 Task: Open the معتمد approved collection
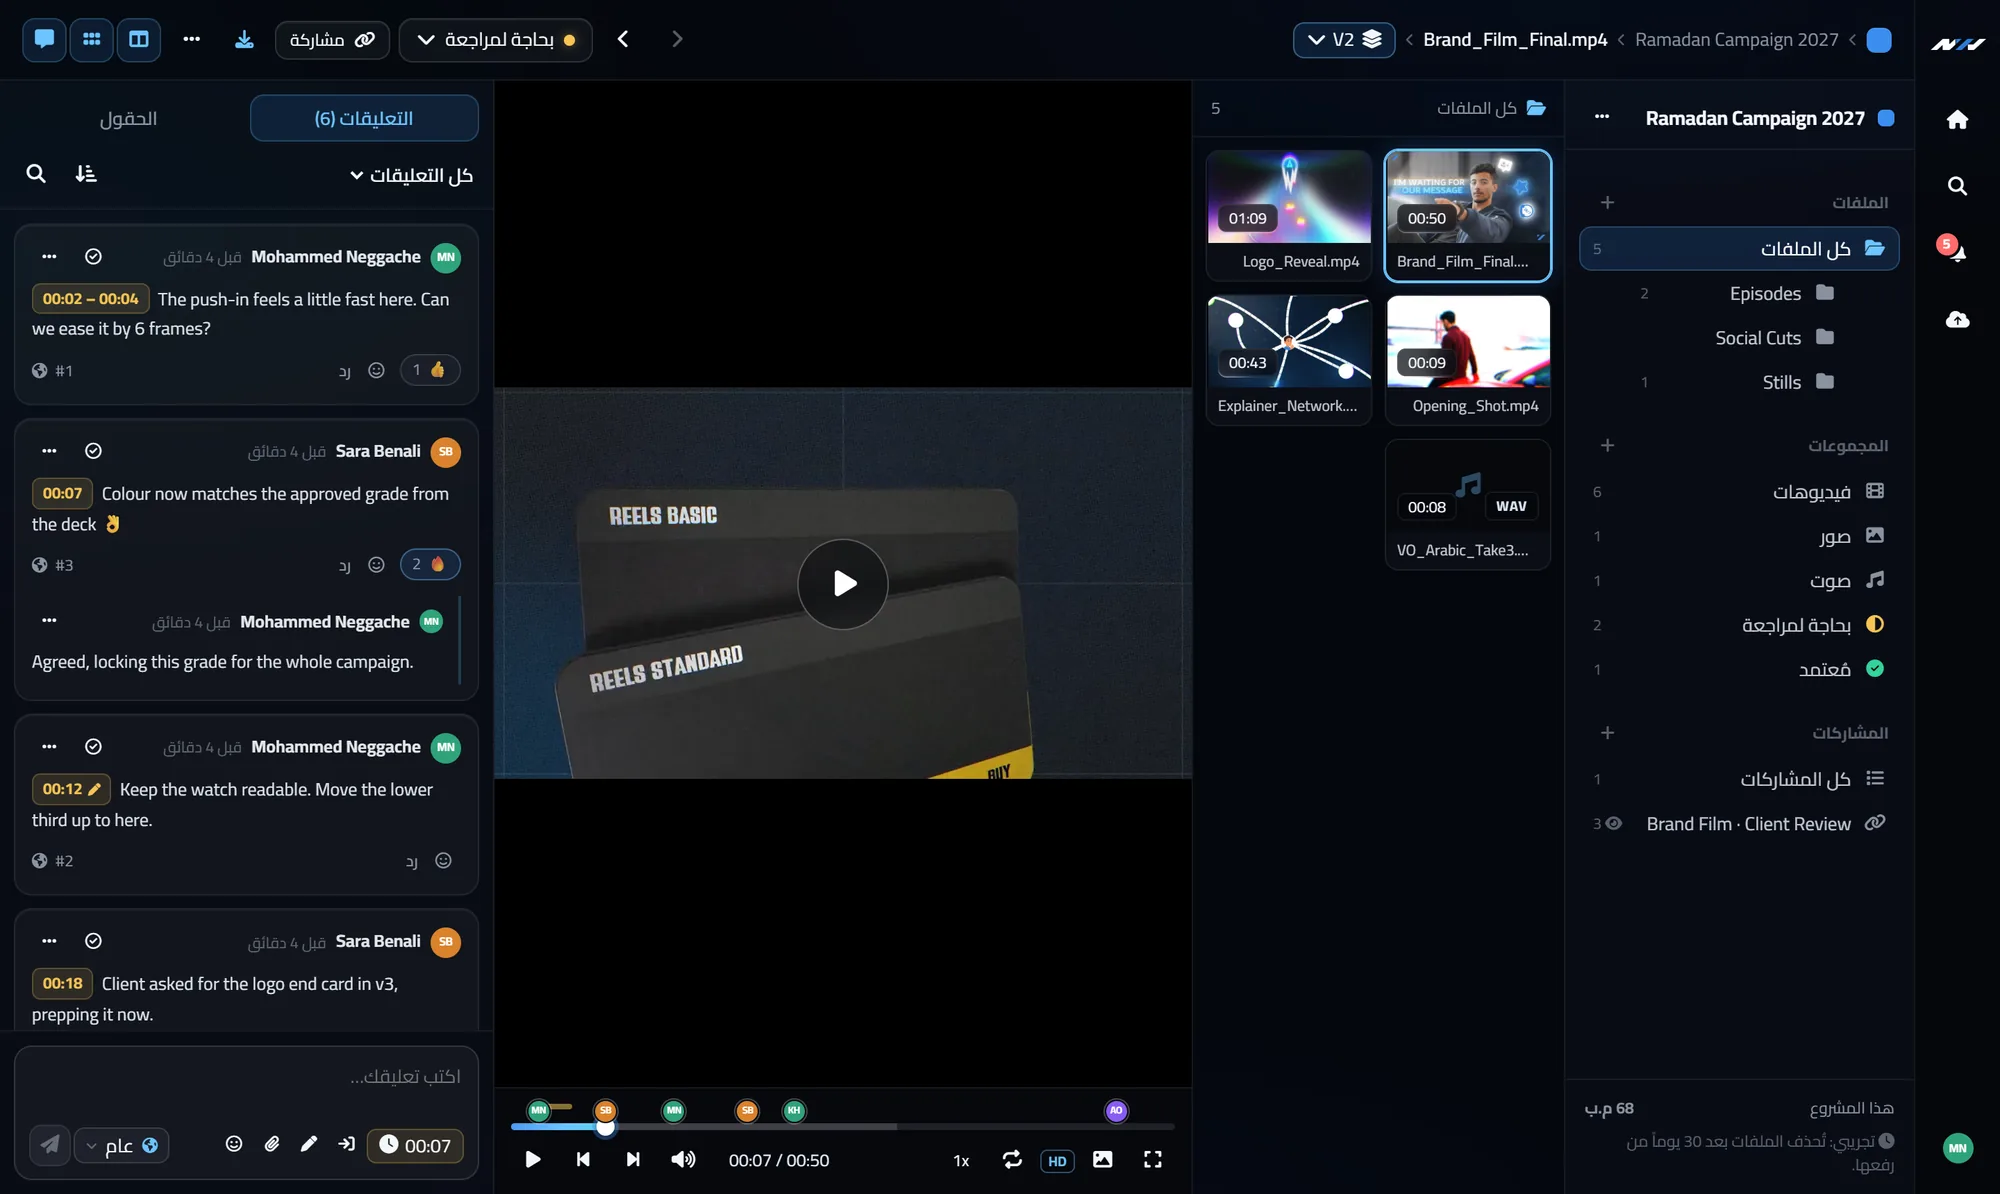(x=1740, y=669)
